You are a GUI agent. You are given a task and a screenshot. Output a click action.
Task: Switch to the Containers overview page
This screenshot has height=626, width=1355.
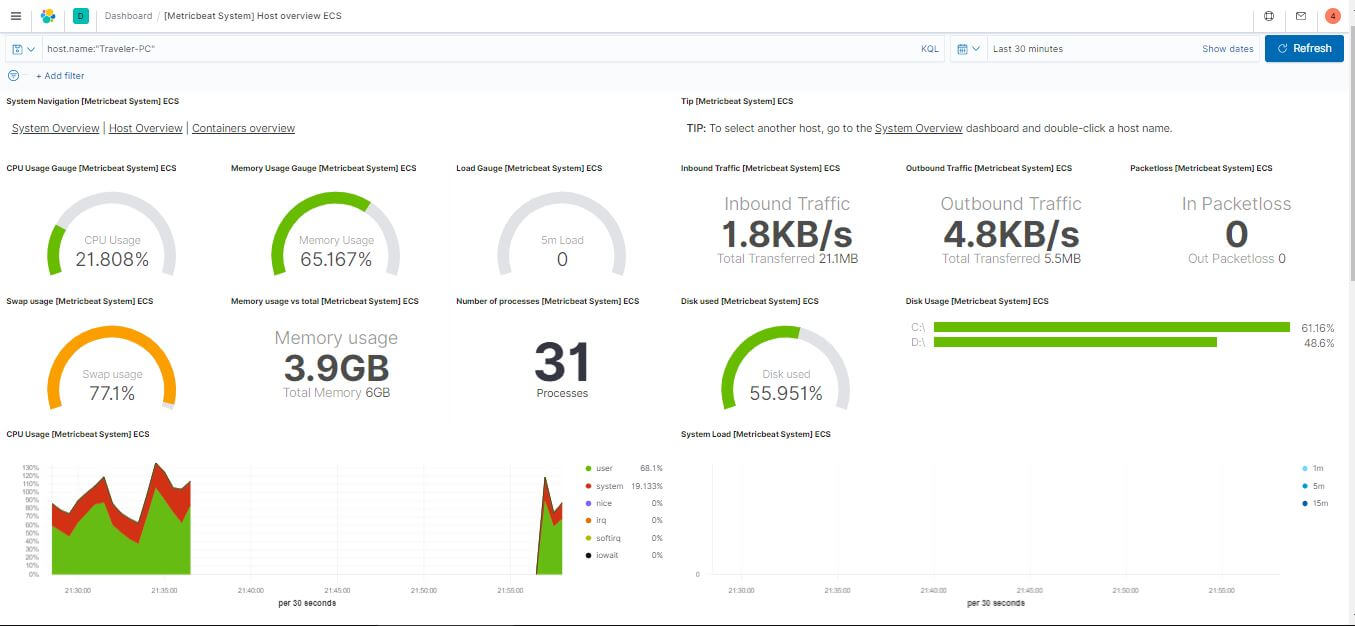tap(243, 128)
